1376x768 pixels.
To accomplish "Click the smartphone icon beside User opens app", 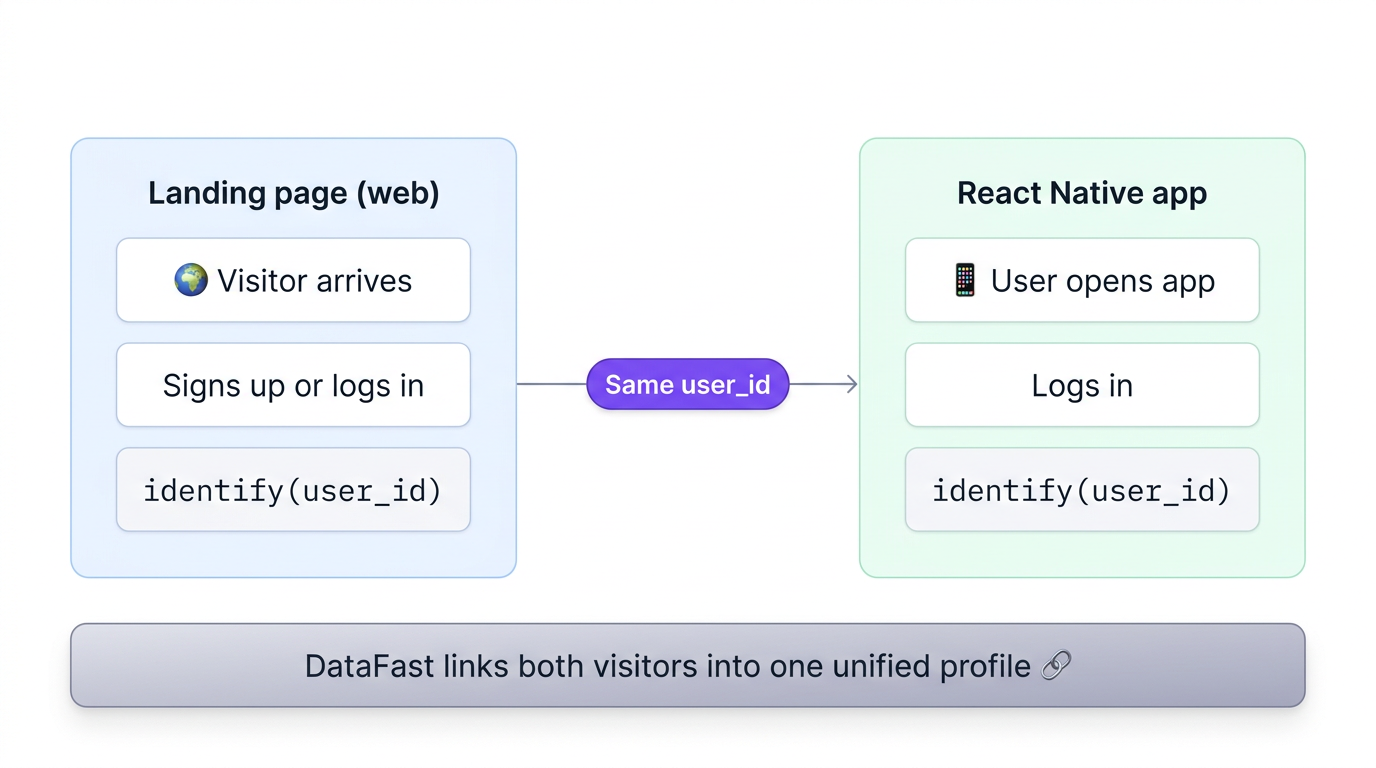I will pos(965,280).
